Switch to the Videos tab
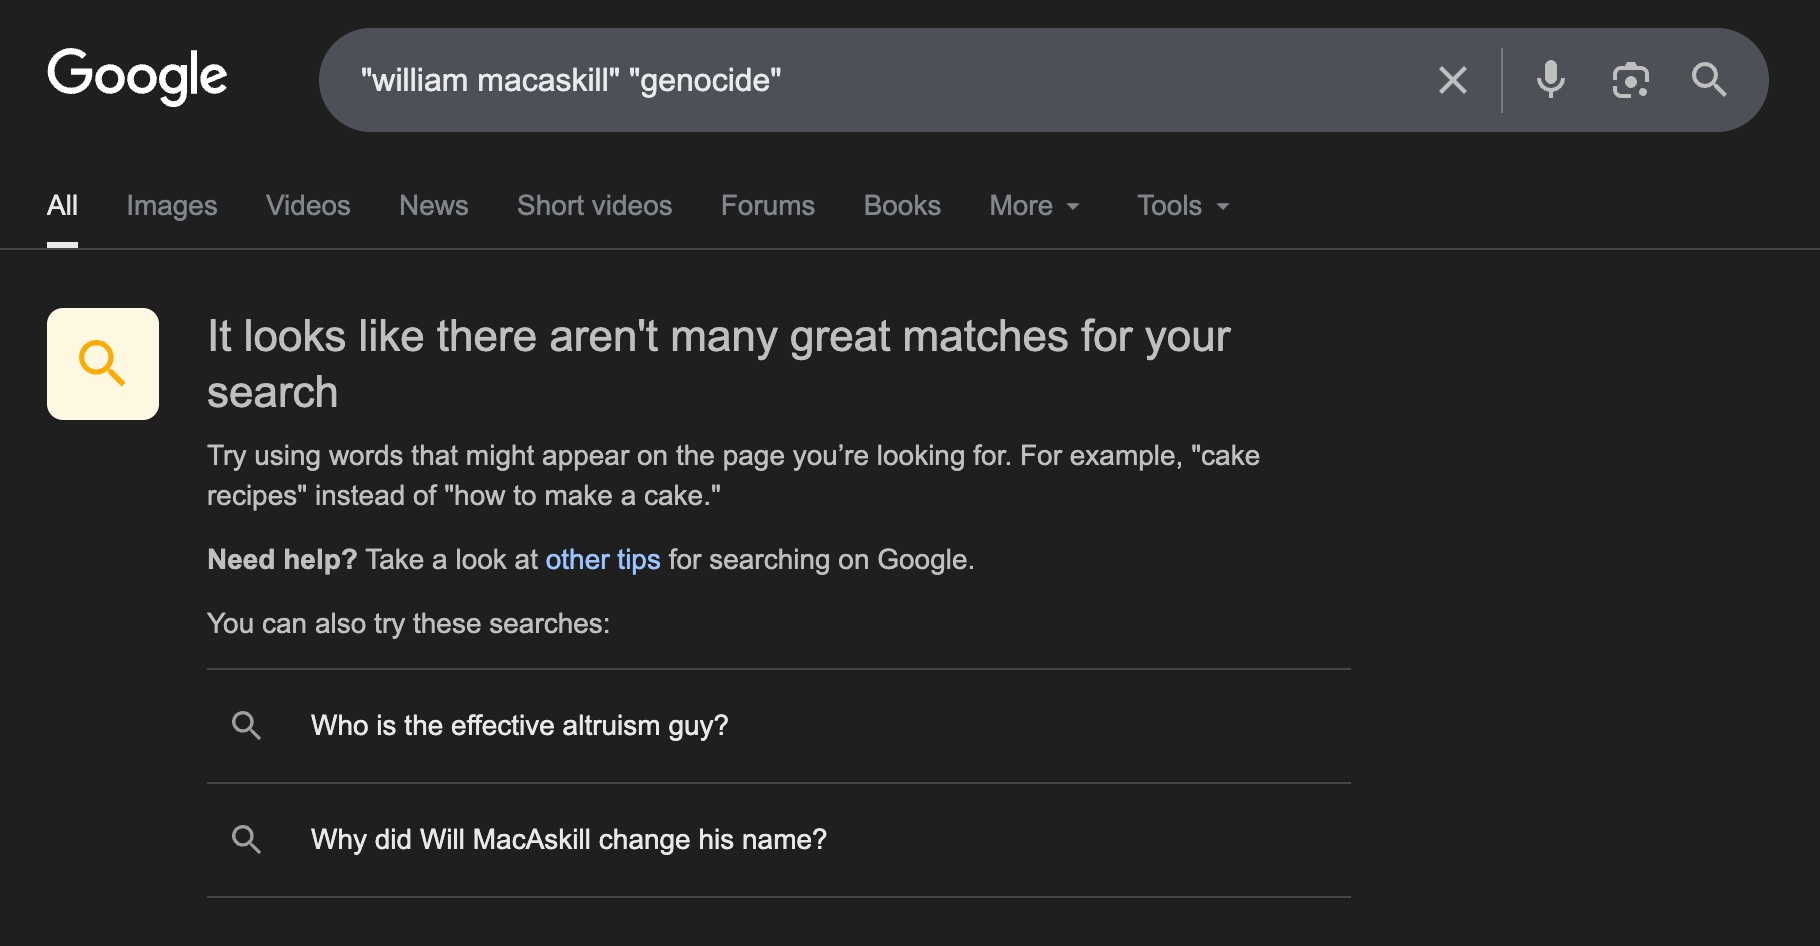 coord(308,206)
